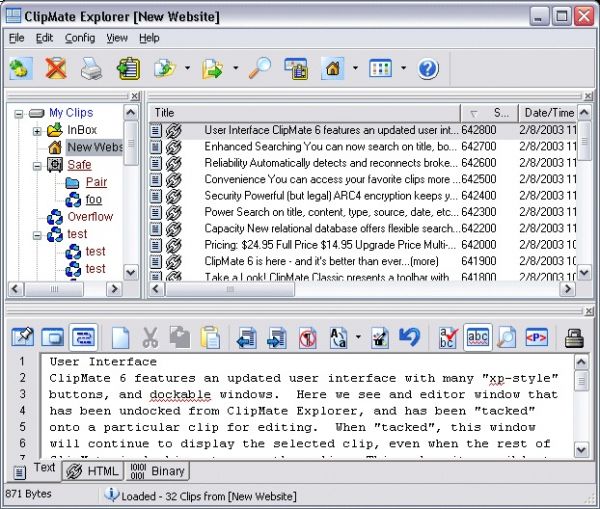The height and width of the screenshot is (509, 600).
Task: Toggle the <P> paragraph marks button
Action: tap(537, 337)
